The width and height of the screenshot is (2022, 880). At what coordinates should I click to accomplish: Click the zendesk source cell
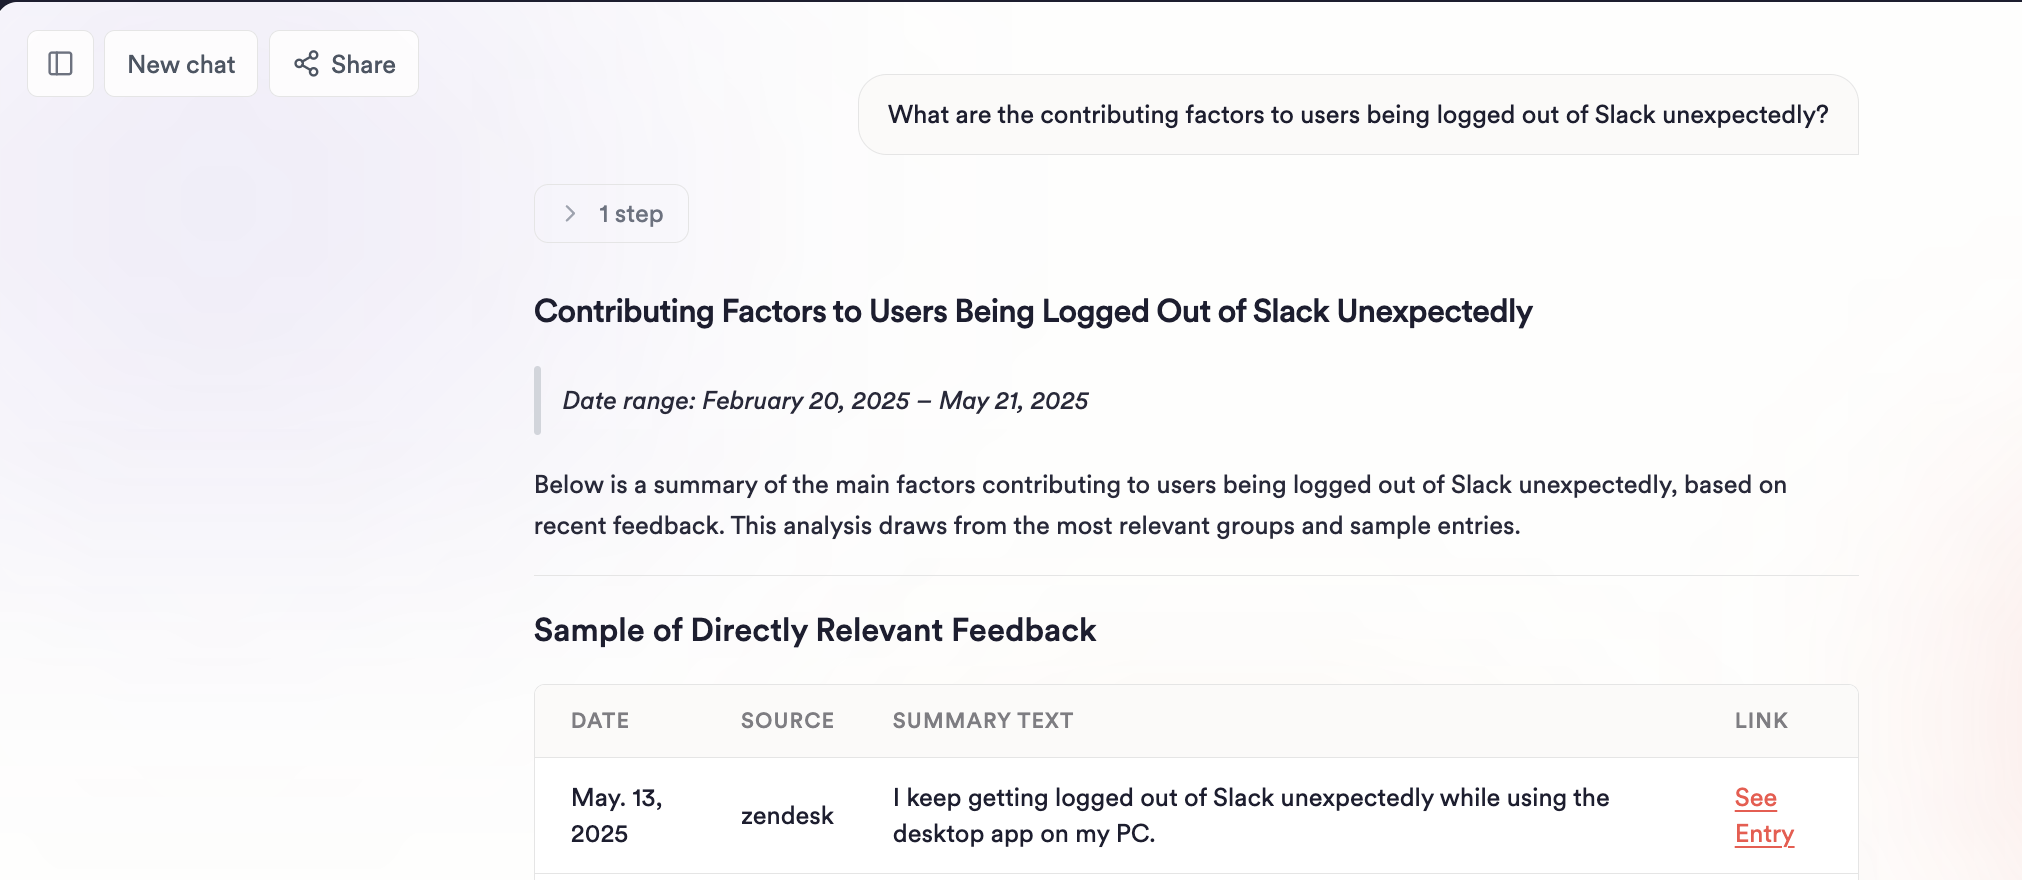coord(787,816)
